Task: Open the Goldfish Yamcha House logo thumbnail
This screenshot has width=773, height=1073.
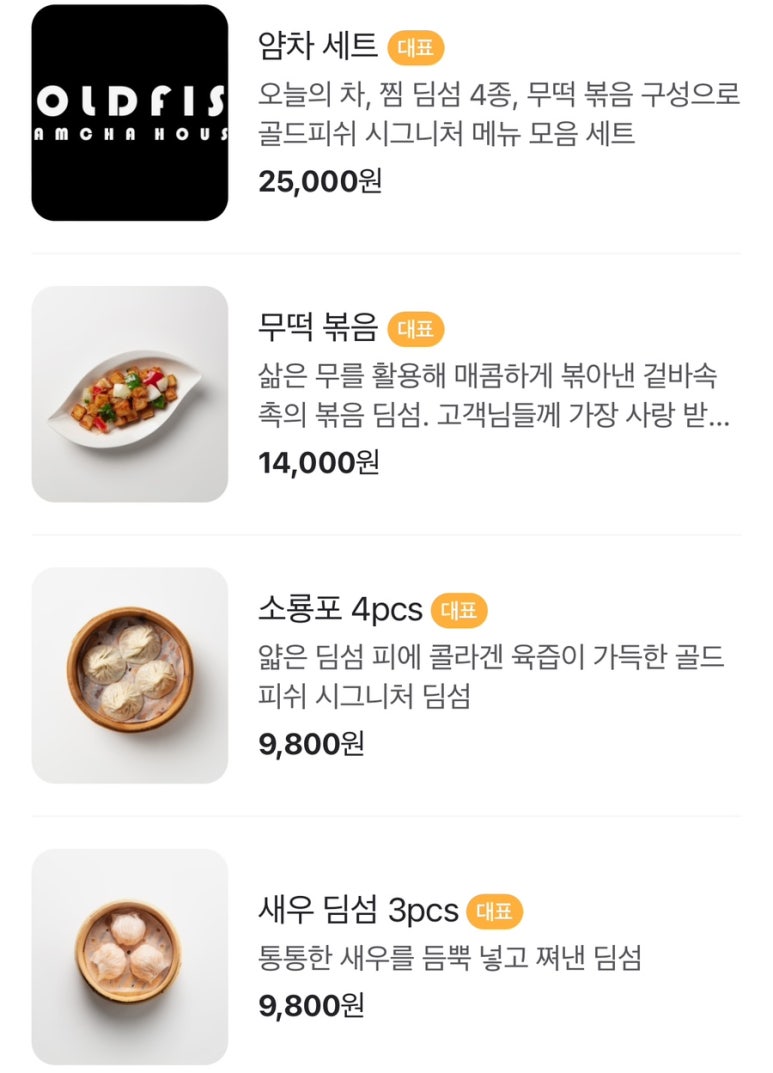Action: click(130, 113)
